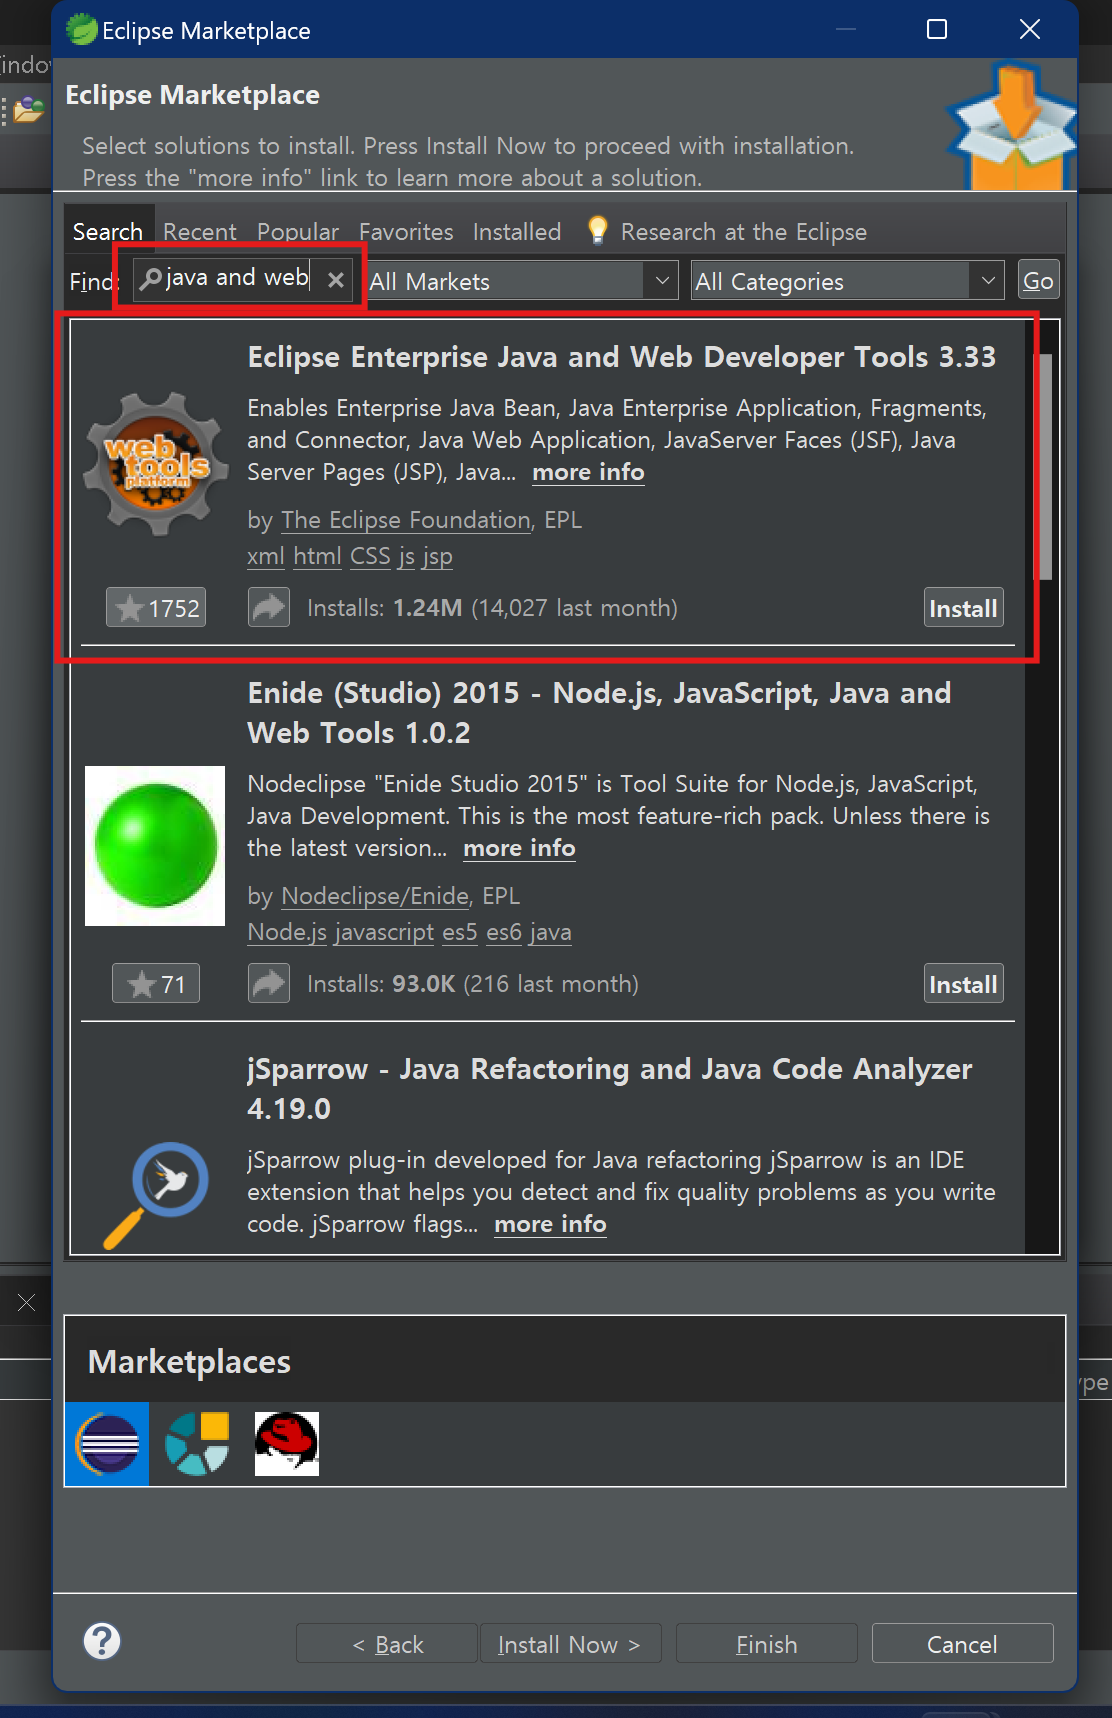This screenshot has height=1718, width=1112.
Task: Click the folder icon in background toolbar
Action: 29,109
